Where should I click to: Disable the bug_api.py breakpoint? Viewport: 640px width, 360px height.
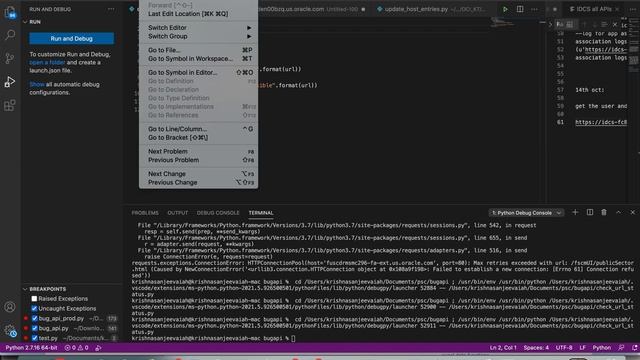(x=35, y=328)
